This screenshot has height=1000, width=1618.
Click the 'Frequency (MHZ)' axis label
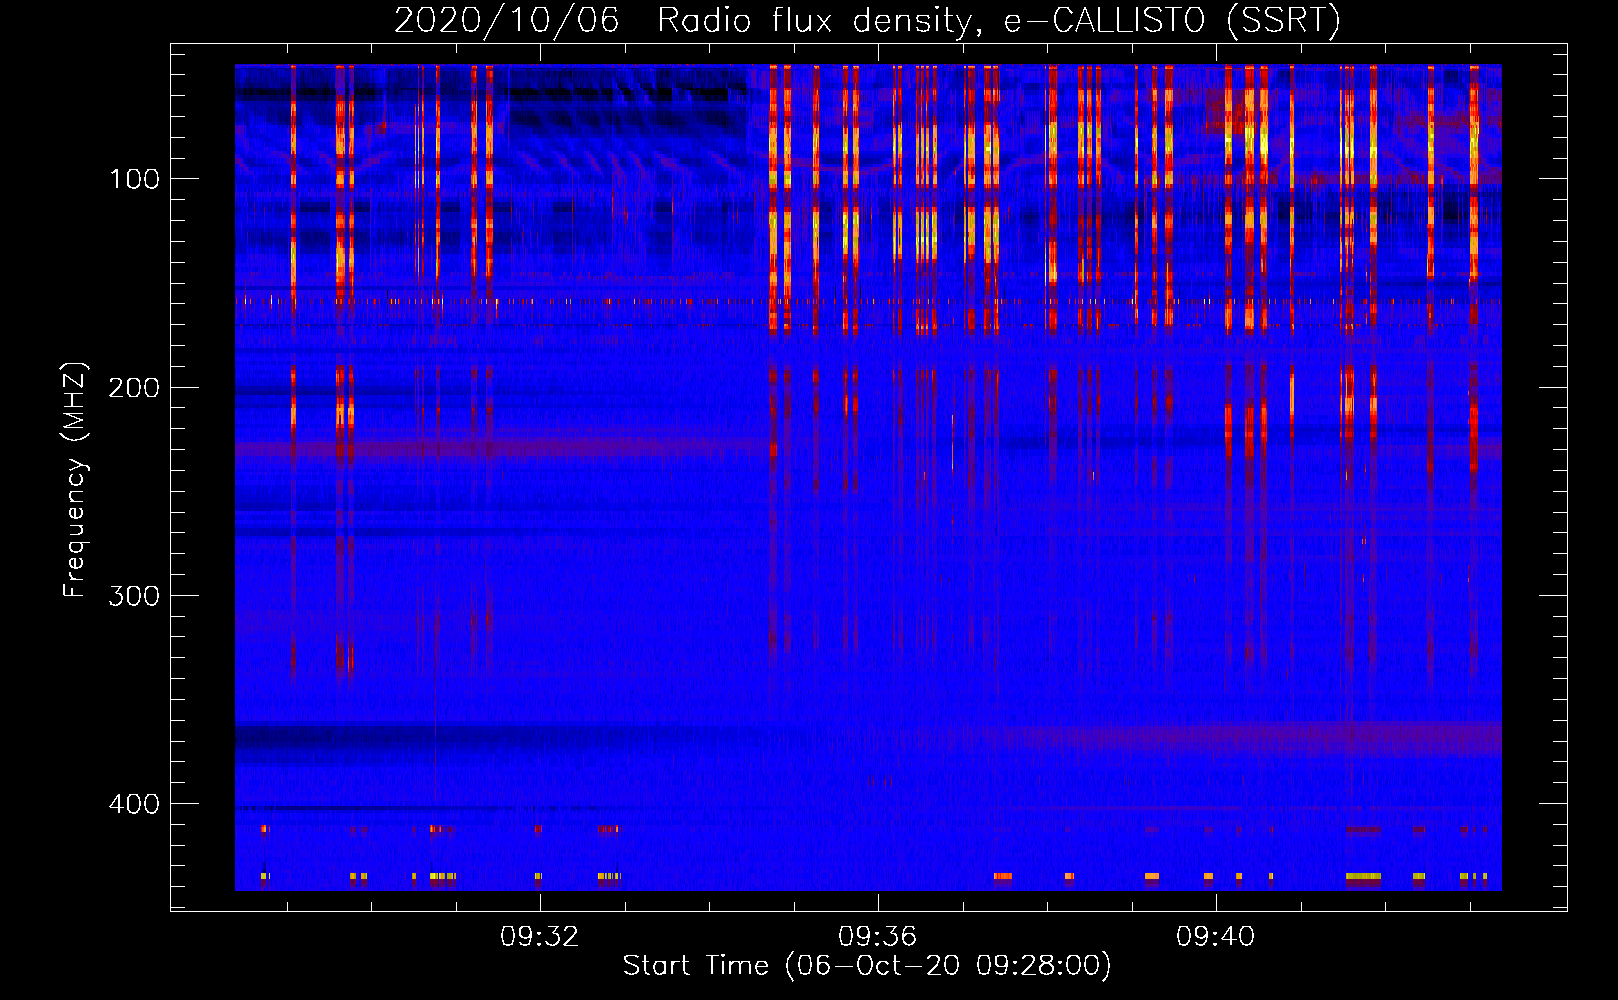75,479
